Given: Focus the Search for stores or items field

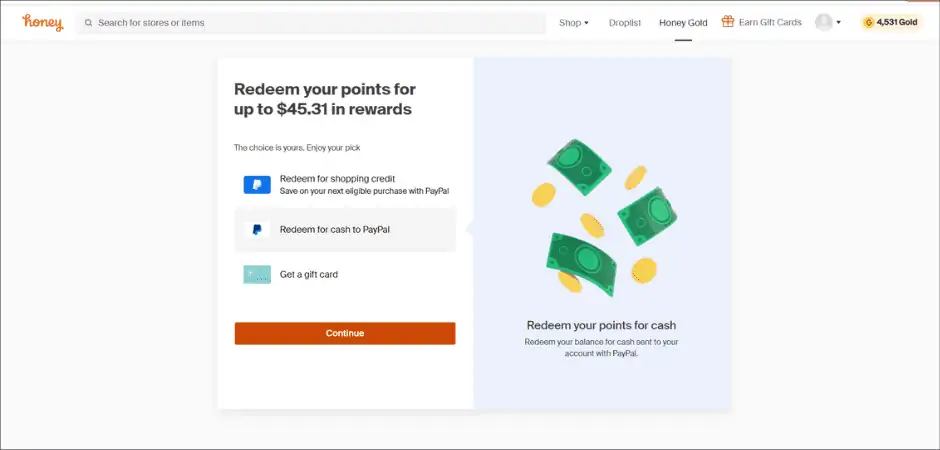Looking at the screenshot, I should coord(311,23).
